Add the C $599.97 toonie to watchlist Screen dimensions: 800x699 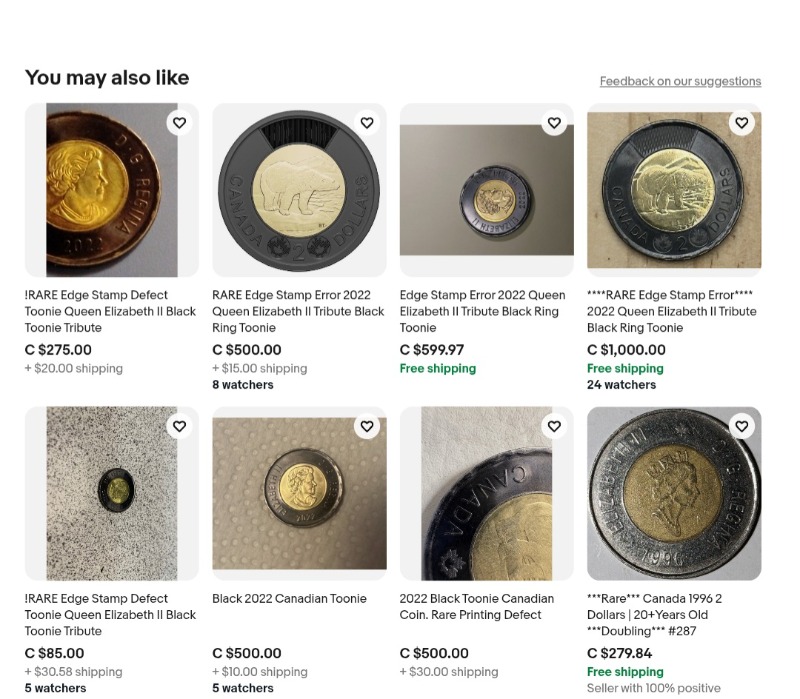click(554, 123)
